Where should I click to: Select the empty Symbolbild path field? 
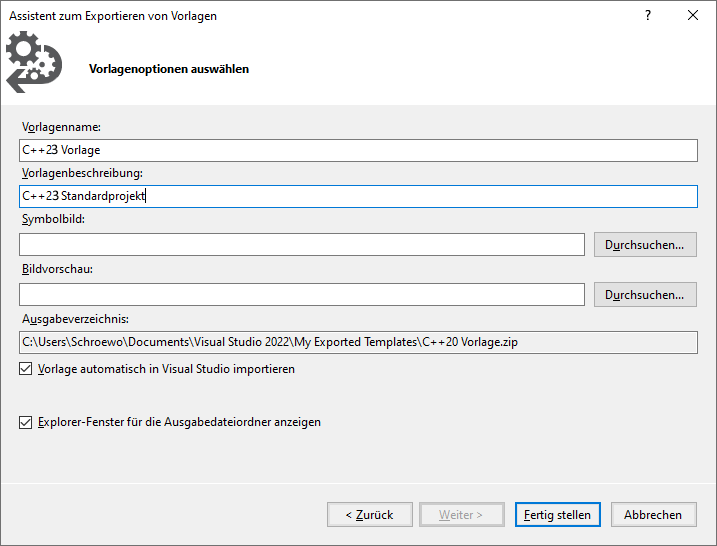point(302,245)
